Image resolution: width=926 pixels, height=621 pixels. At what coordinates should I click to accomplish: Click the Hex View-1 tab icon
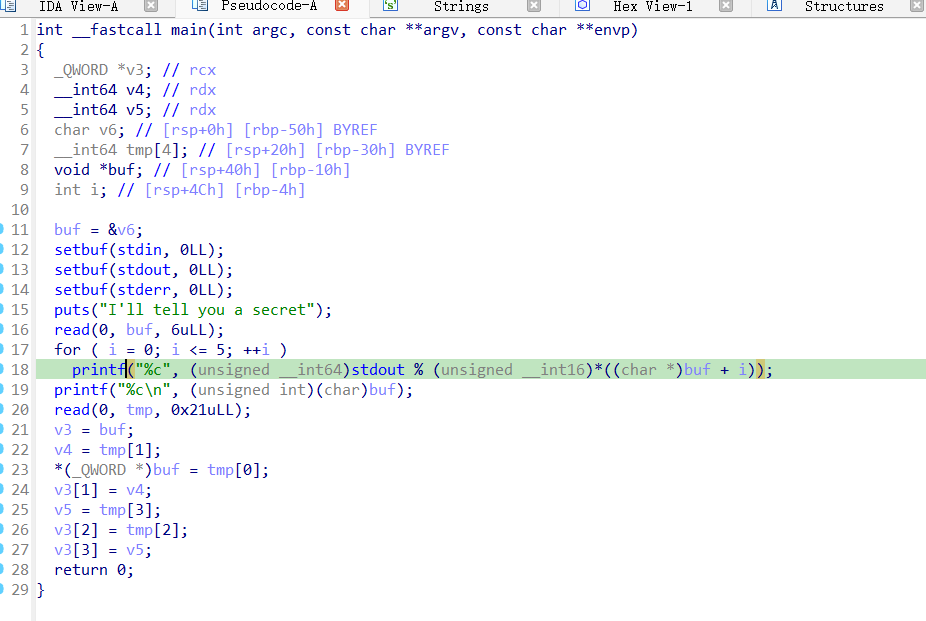[582, 6]
